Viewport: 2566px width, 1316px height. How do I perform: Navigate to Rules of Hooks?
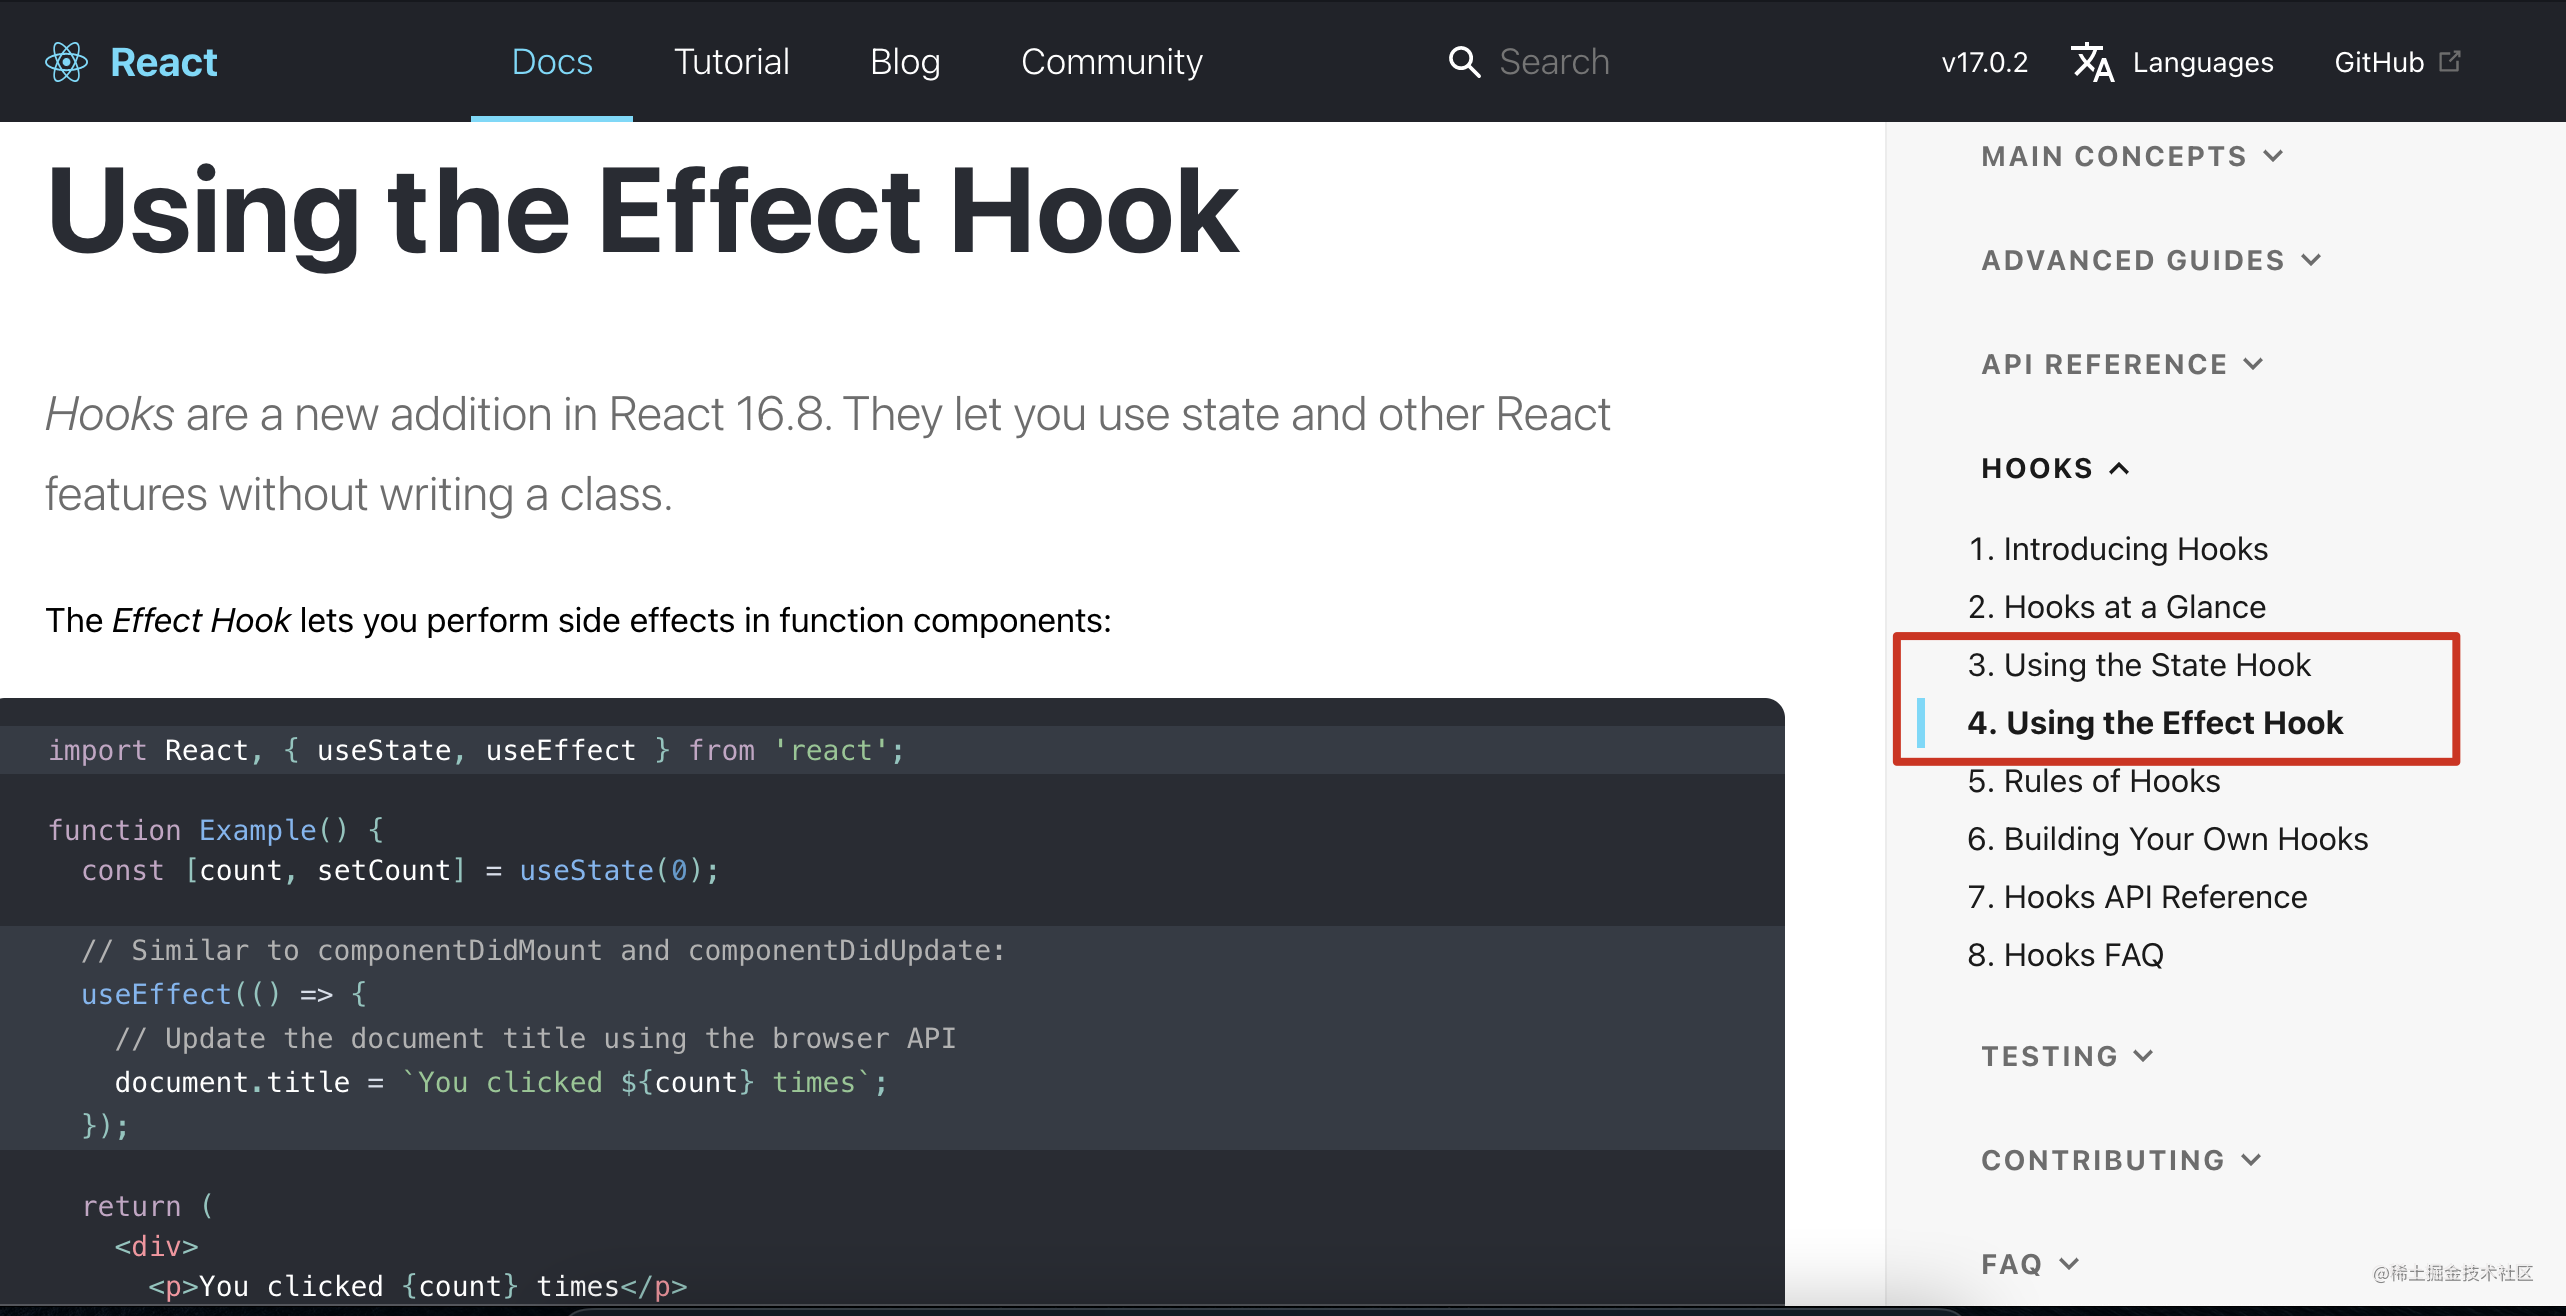pos(2093,781)
